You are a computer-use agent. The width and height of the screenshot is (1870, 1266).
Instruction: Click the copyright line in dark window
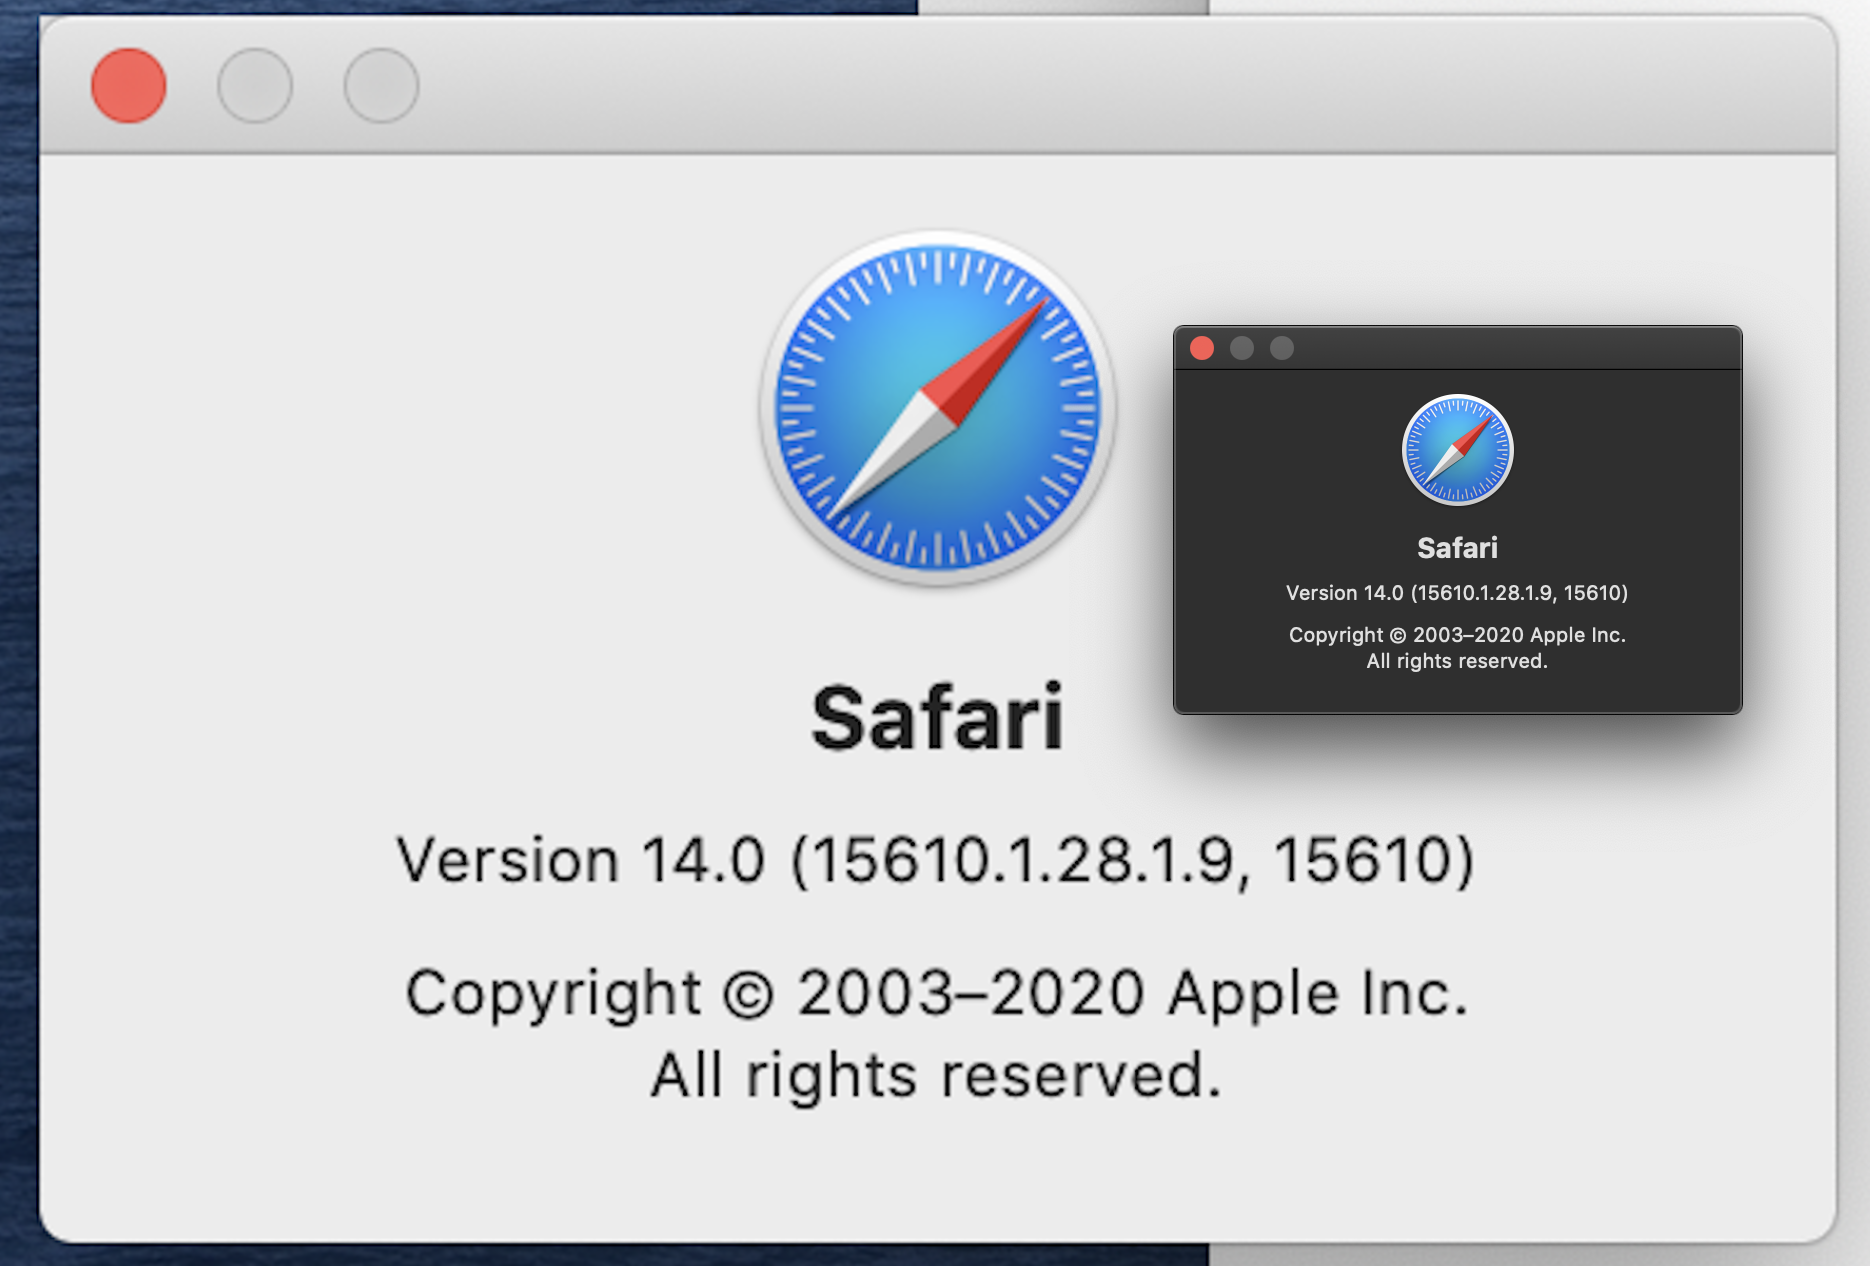(1457, 635)
